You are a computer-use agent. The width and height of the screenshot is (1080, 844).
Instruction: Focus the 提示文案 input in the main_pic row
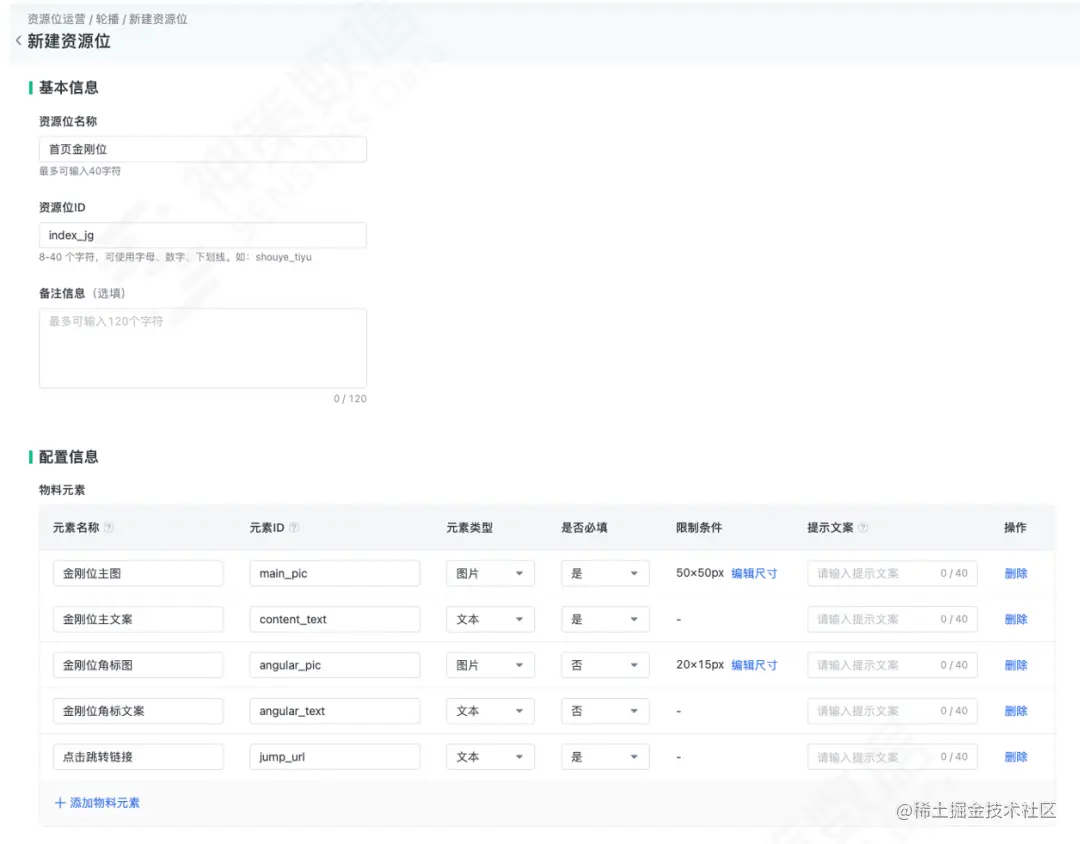892,573
